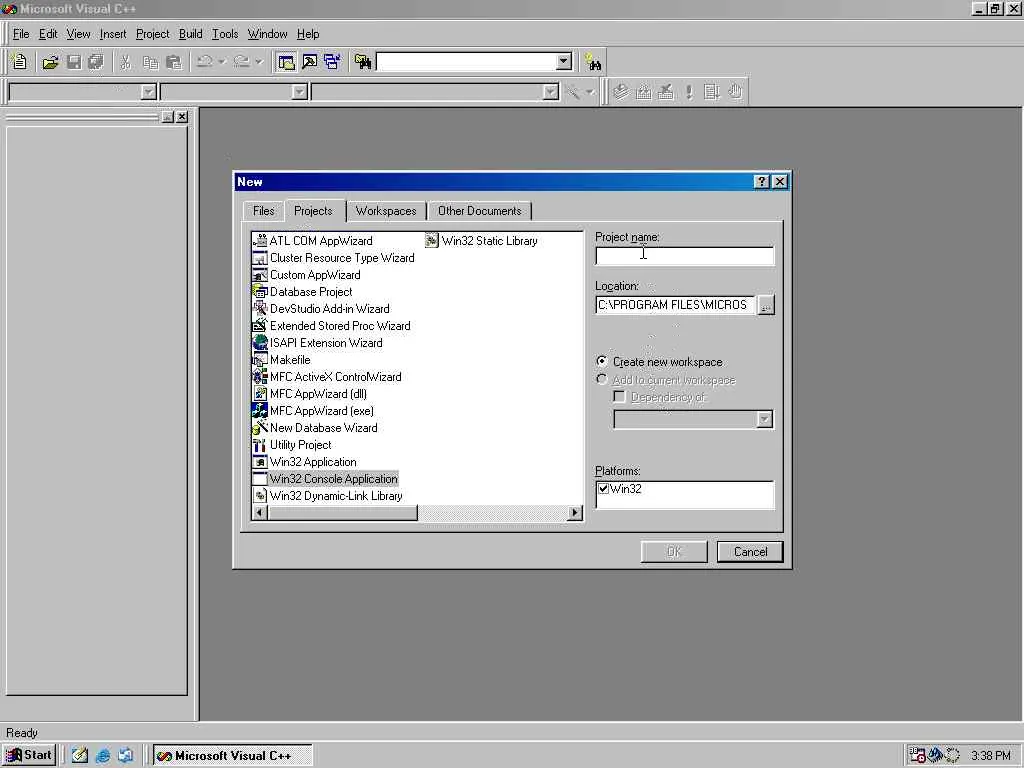This screenshot has height=768, width=1024.
Task: Click the Start button
Action: point(29,756)
